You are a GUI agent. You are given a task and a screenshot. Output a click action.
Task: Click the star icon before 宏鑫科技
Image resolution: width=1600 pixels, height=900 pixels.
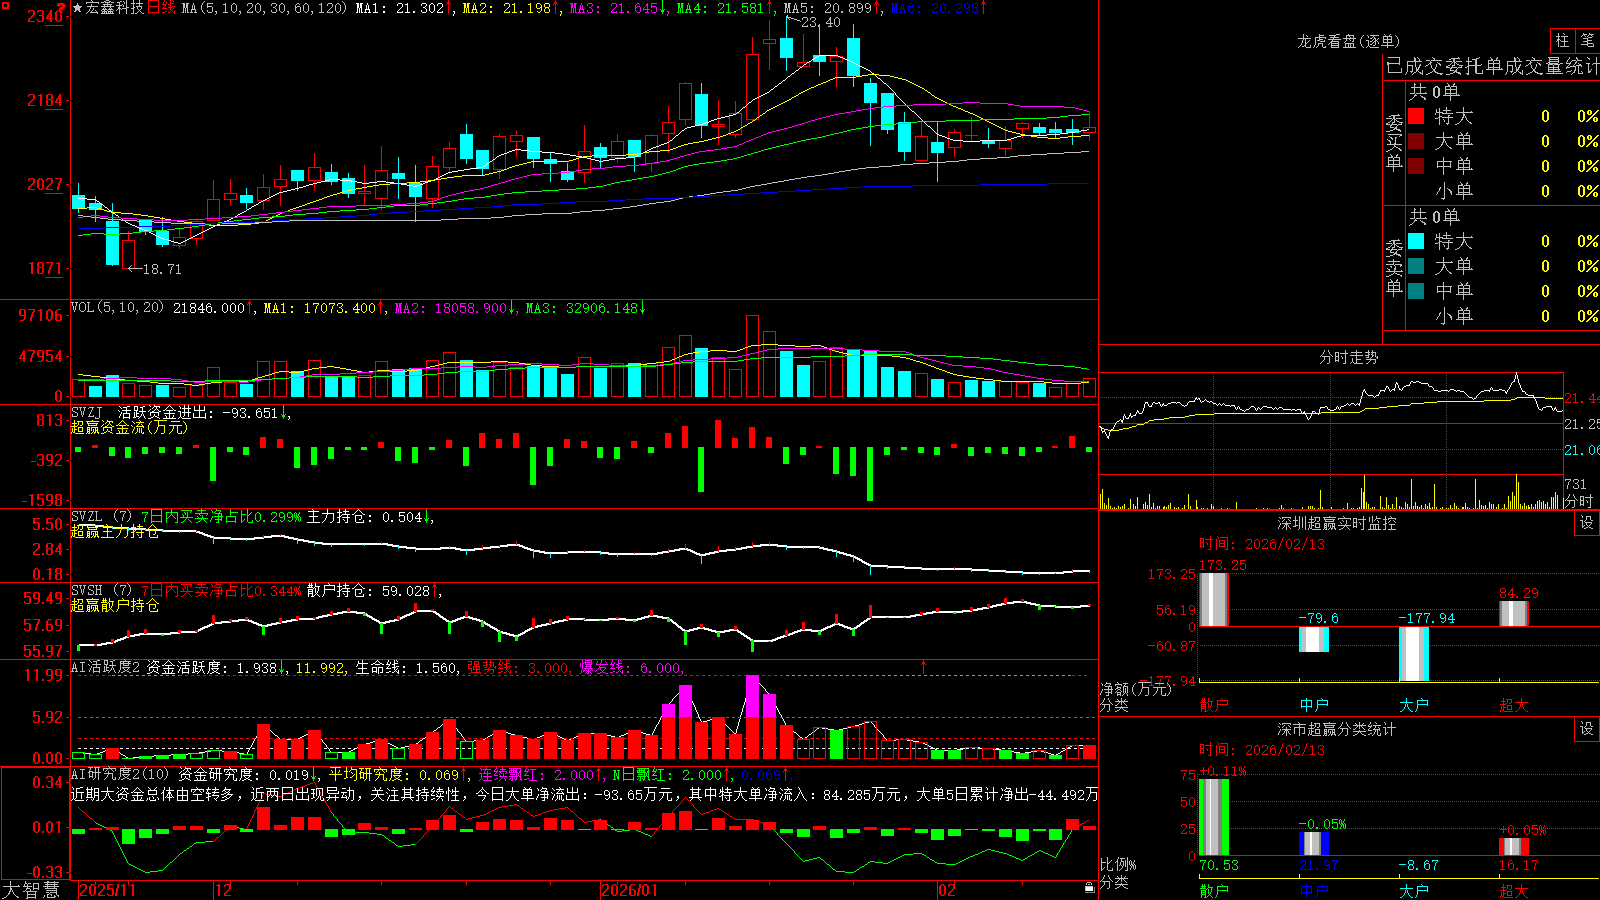(77, 8)
